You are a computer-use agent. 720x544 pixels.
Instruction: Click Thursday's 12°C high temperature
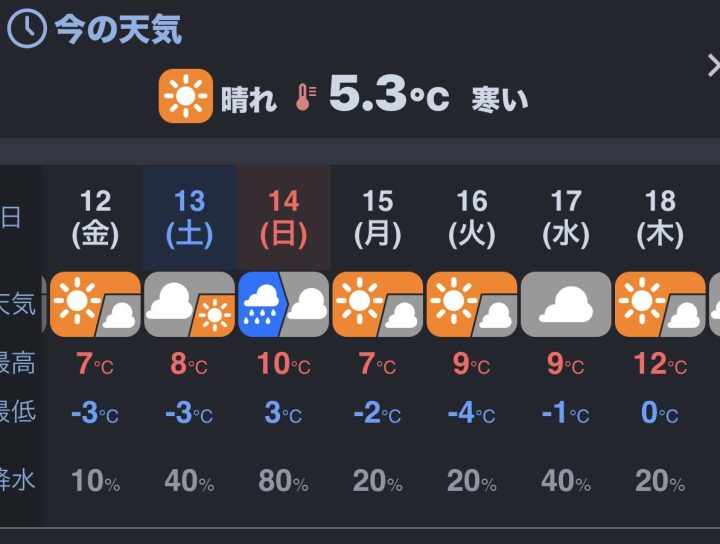click(x=659, y=363)
